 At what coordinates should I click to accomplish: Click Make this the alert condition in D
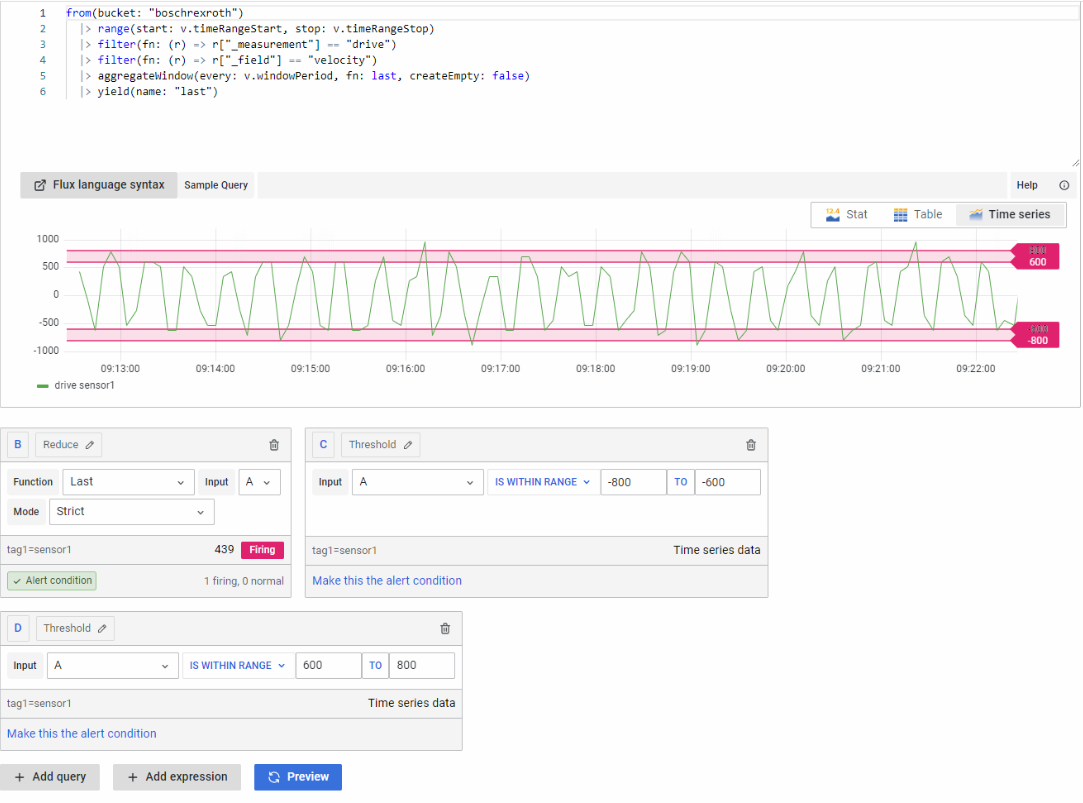82,733
